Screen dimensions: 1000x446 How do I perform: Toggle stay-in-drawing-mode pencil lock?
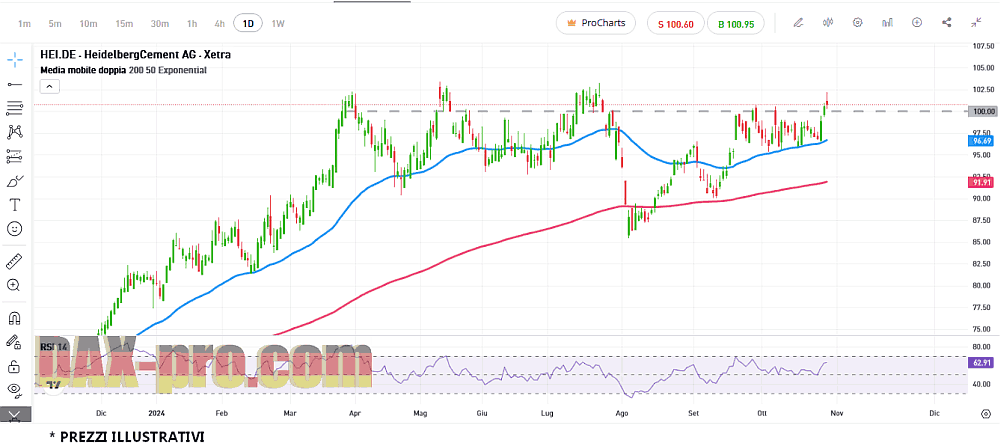14,341
